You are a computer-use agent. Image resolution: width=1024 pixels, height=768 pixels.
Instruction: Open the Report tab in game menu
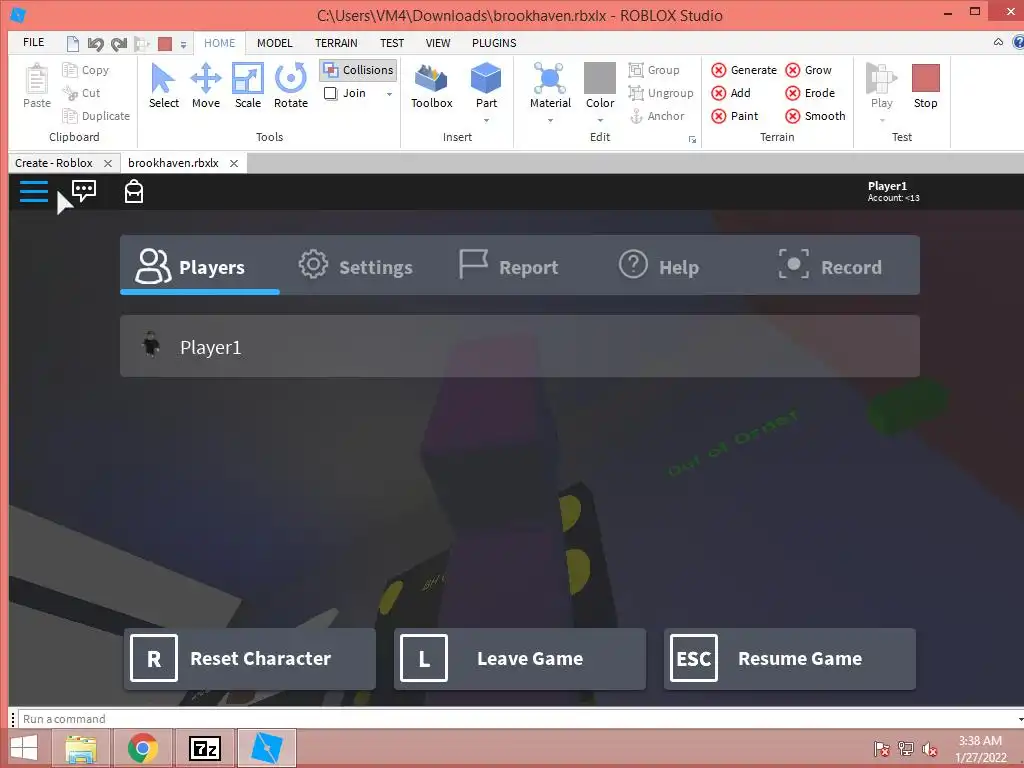[509, 266]
